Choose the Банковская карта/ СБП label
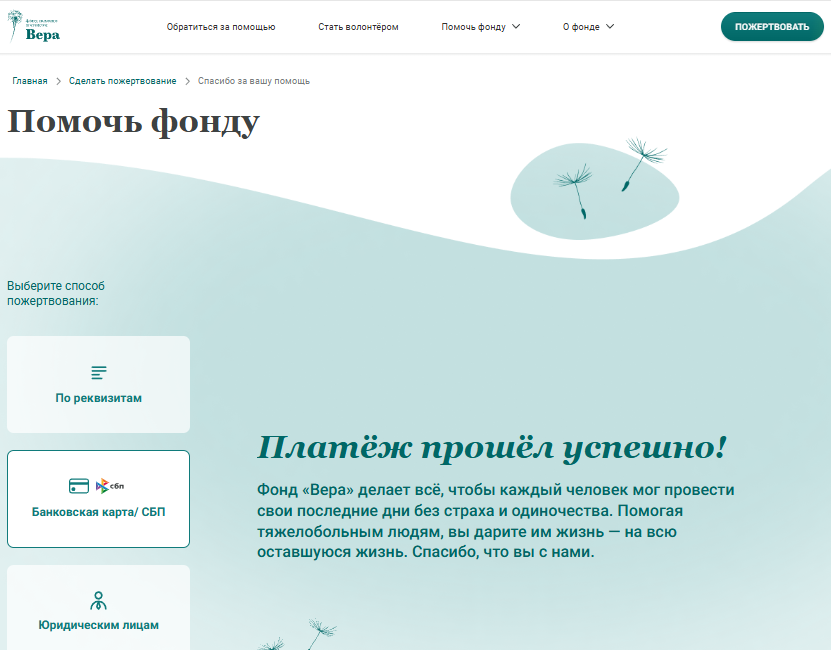831x650 pixels. point(98,513)
